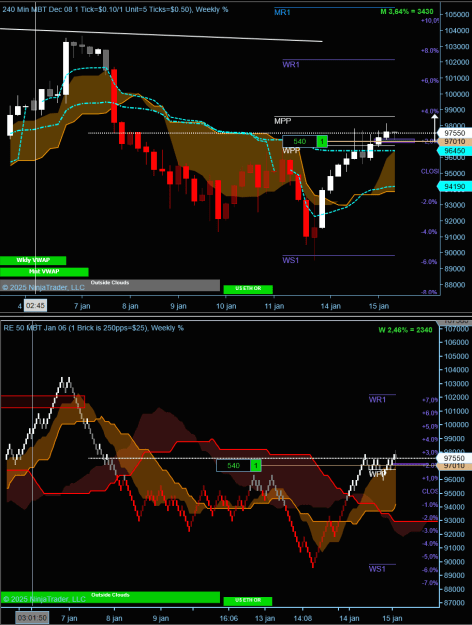Click the MPP pivot label
This screenshot has width=472, height=625.
pos(283,121)
